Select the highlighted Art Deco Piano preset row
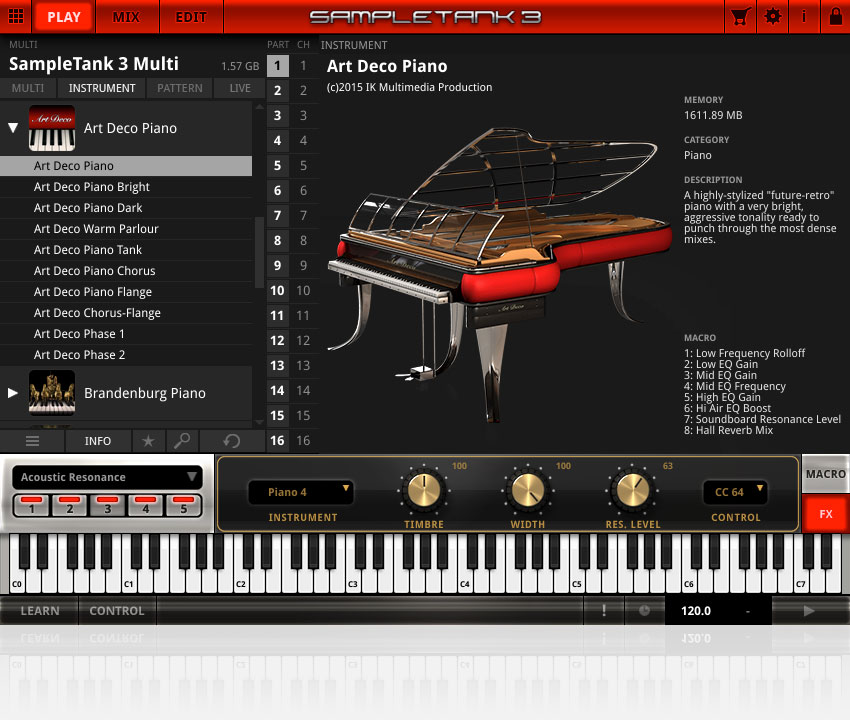This screenshot has width=850, height=720. point(126,166)
